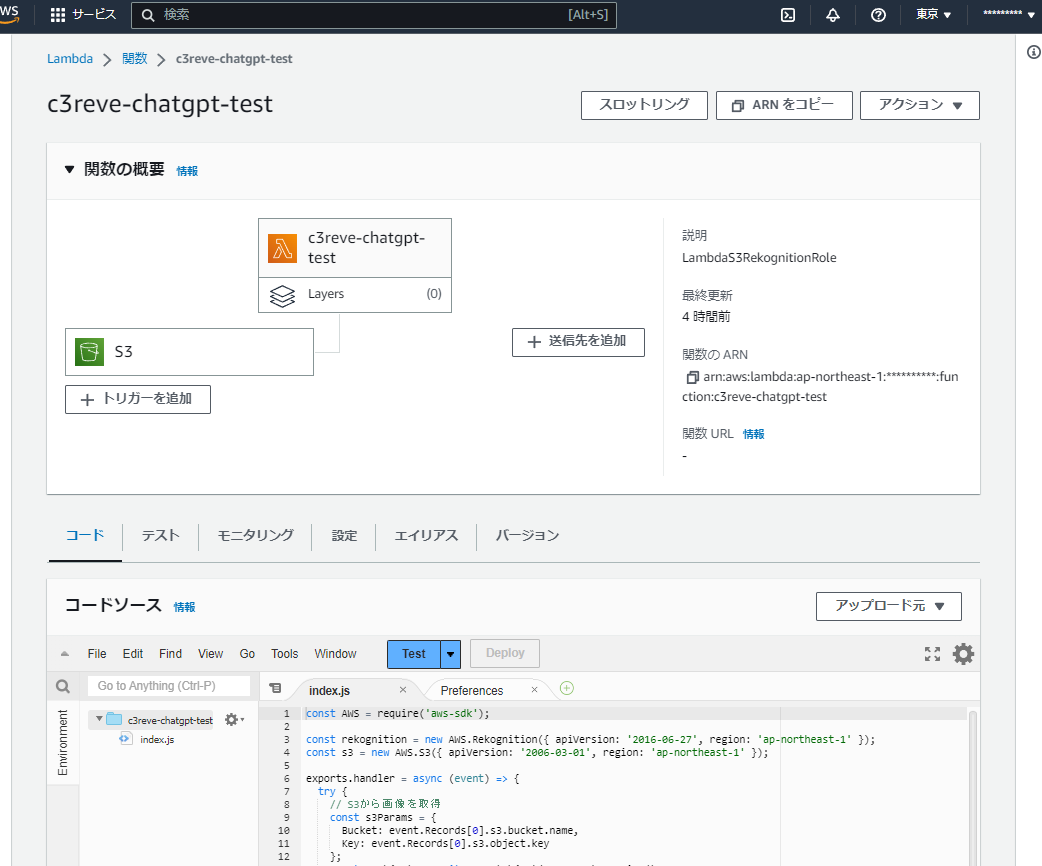Close the Preferences editor tab
The image size is (1042, 866).
pyautogui.click(x=534, y=690)
